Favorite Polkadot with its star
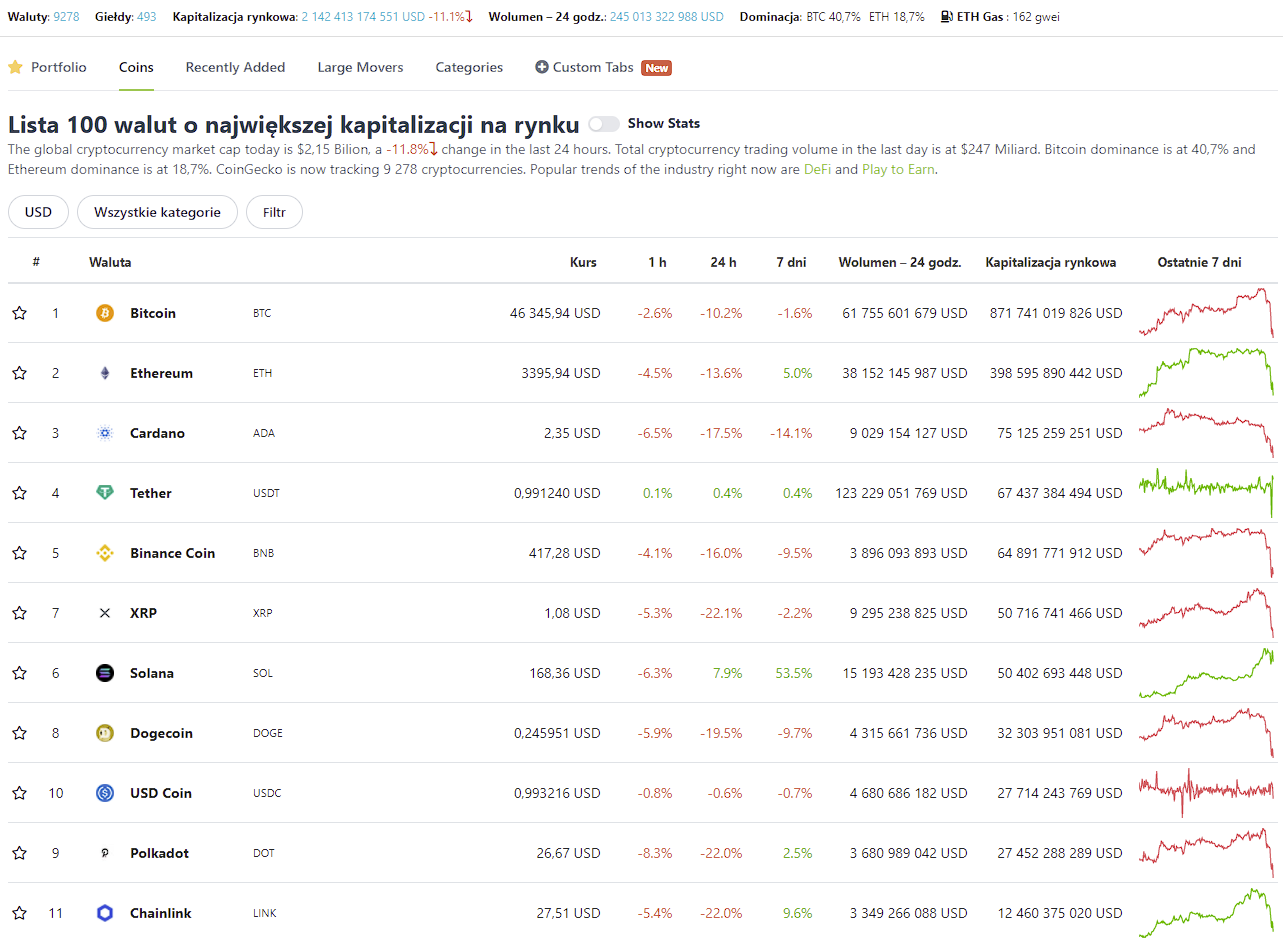The width and height of the screenshot is (1283, 941). (x=19, y=853)
